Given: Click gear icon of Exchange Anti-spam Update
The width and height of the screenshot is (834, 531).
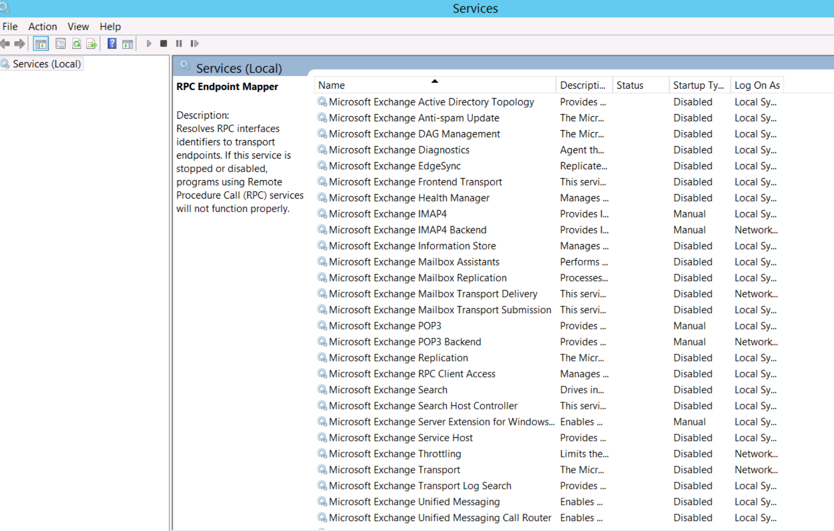Looking at the screenshot, I should pos(322,118).
